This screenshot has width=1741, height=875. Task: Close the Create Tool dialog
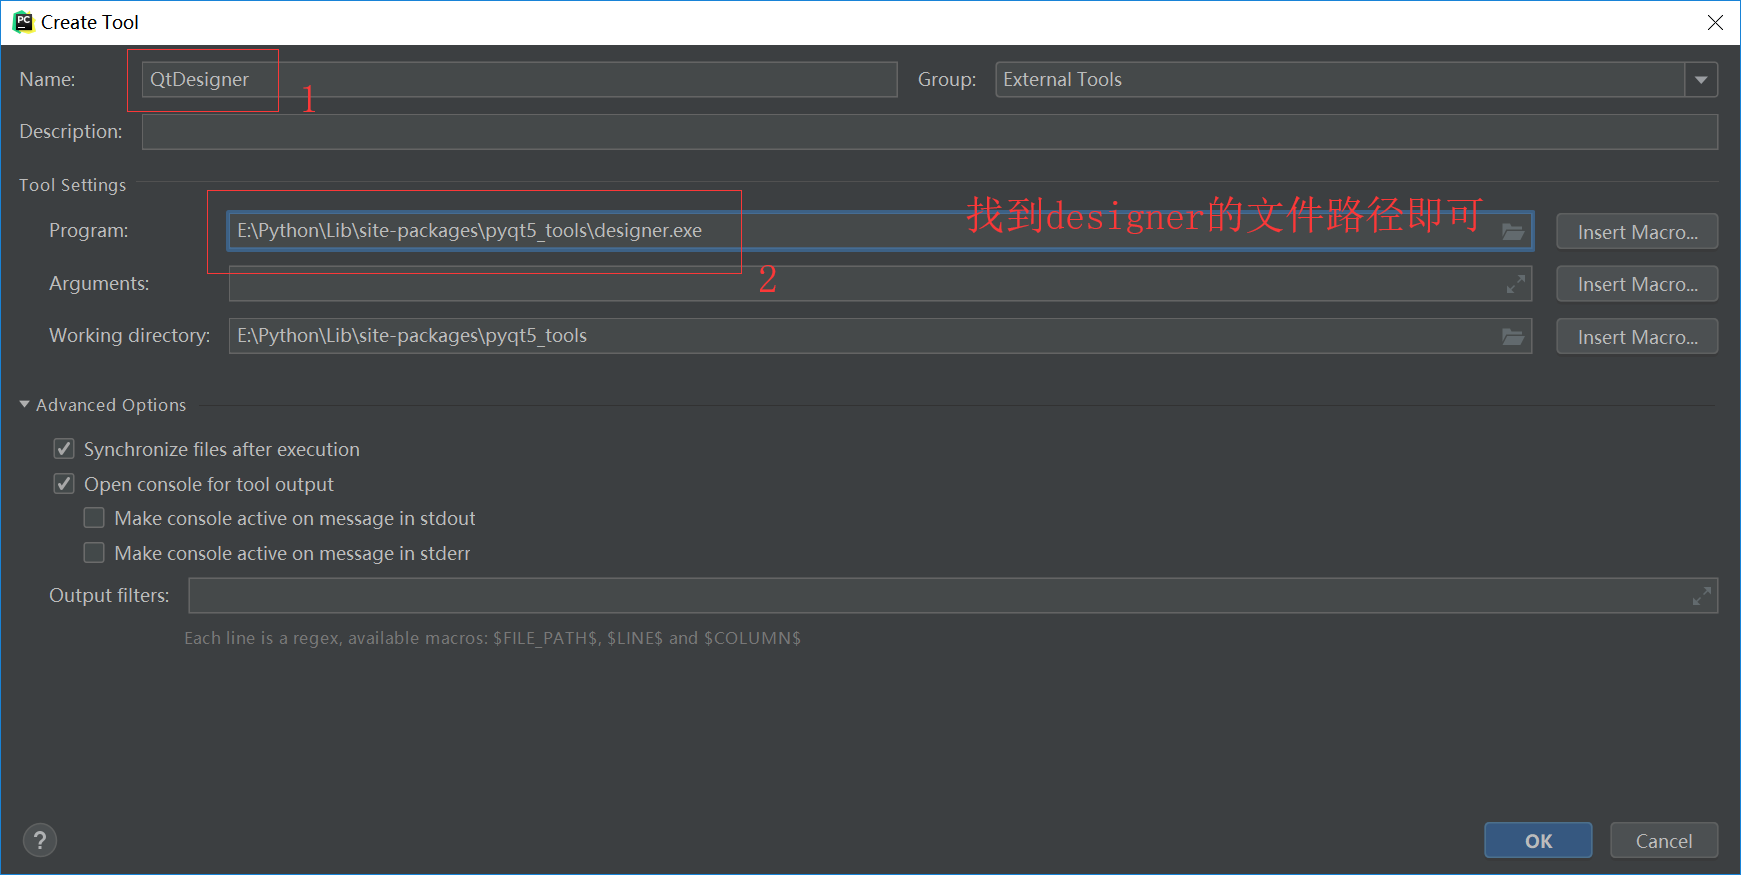point(1715,22)
